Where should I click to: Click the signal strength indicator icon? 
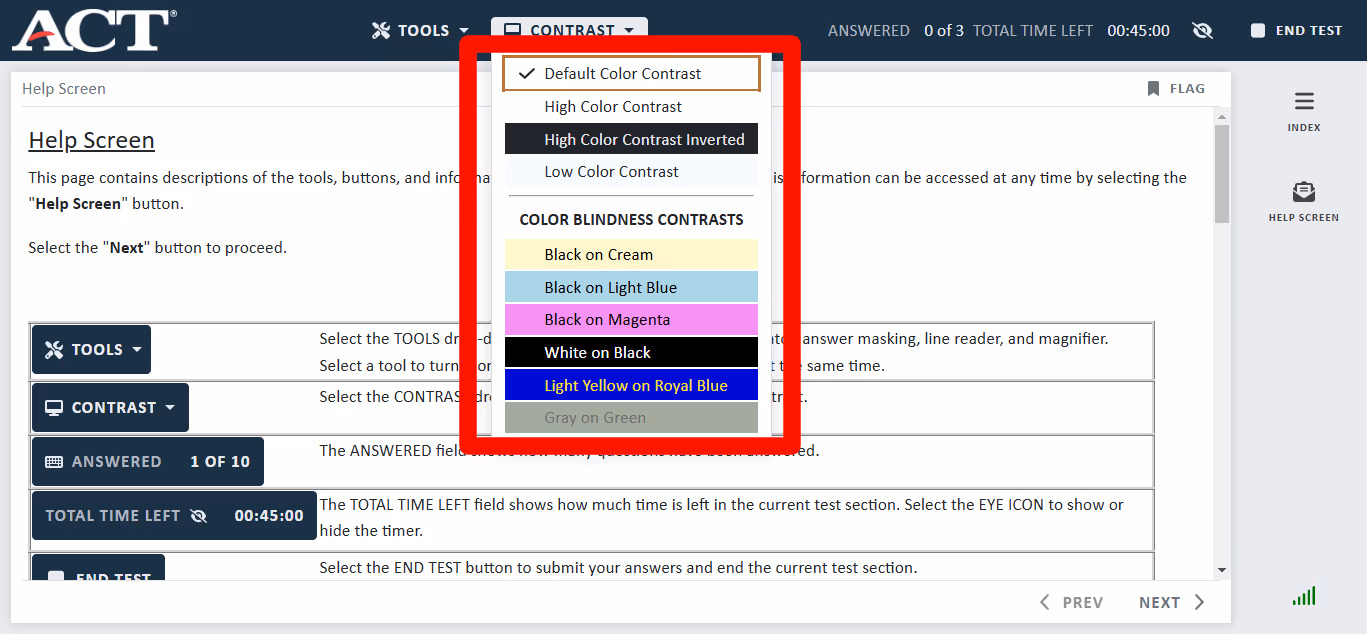[x=1304, y=596]
